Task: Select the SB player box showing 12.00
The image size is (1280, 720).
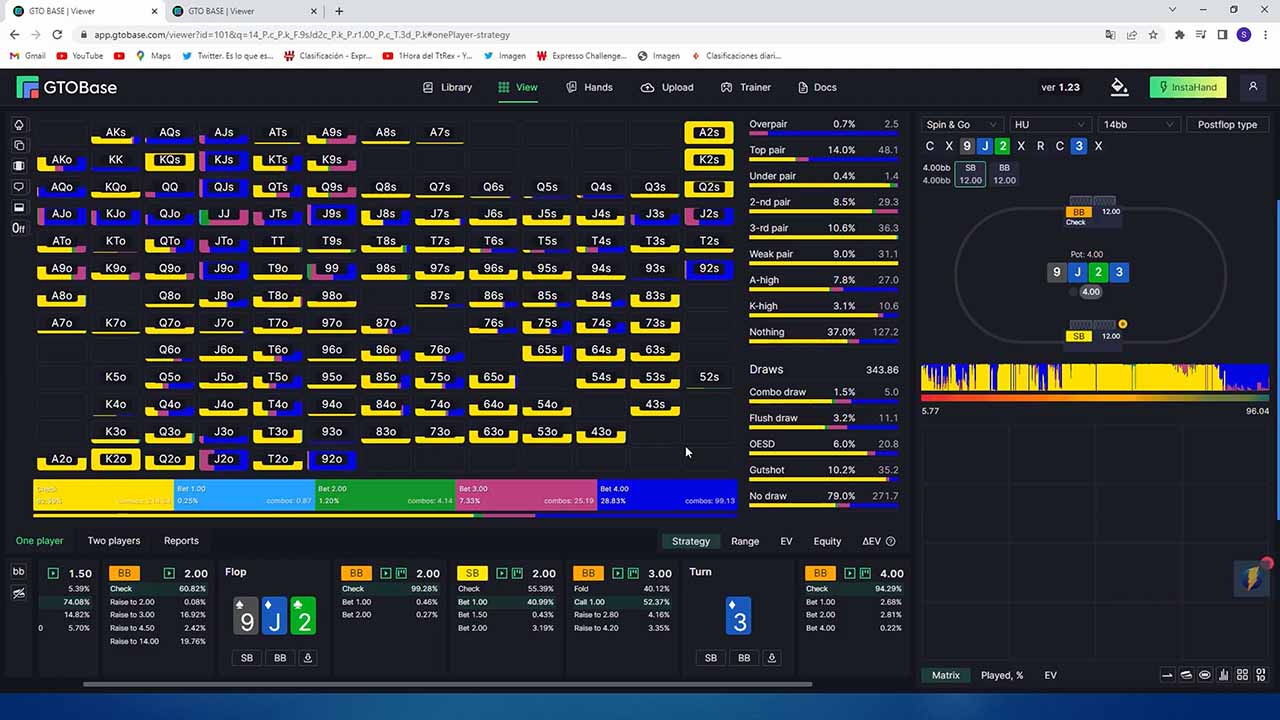Action: [x=970, y=174]
